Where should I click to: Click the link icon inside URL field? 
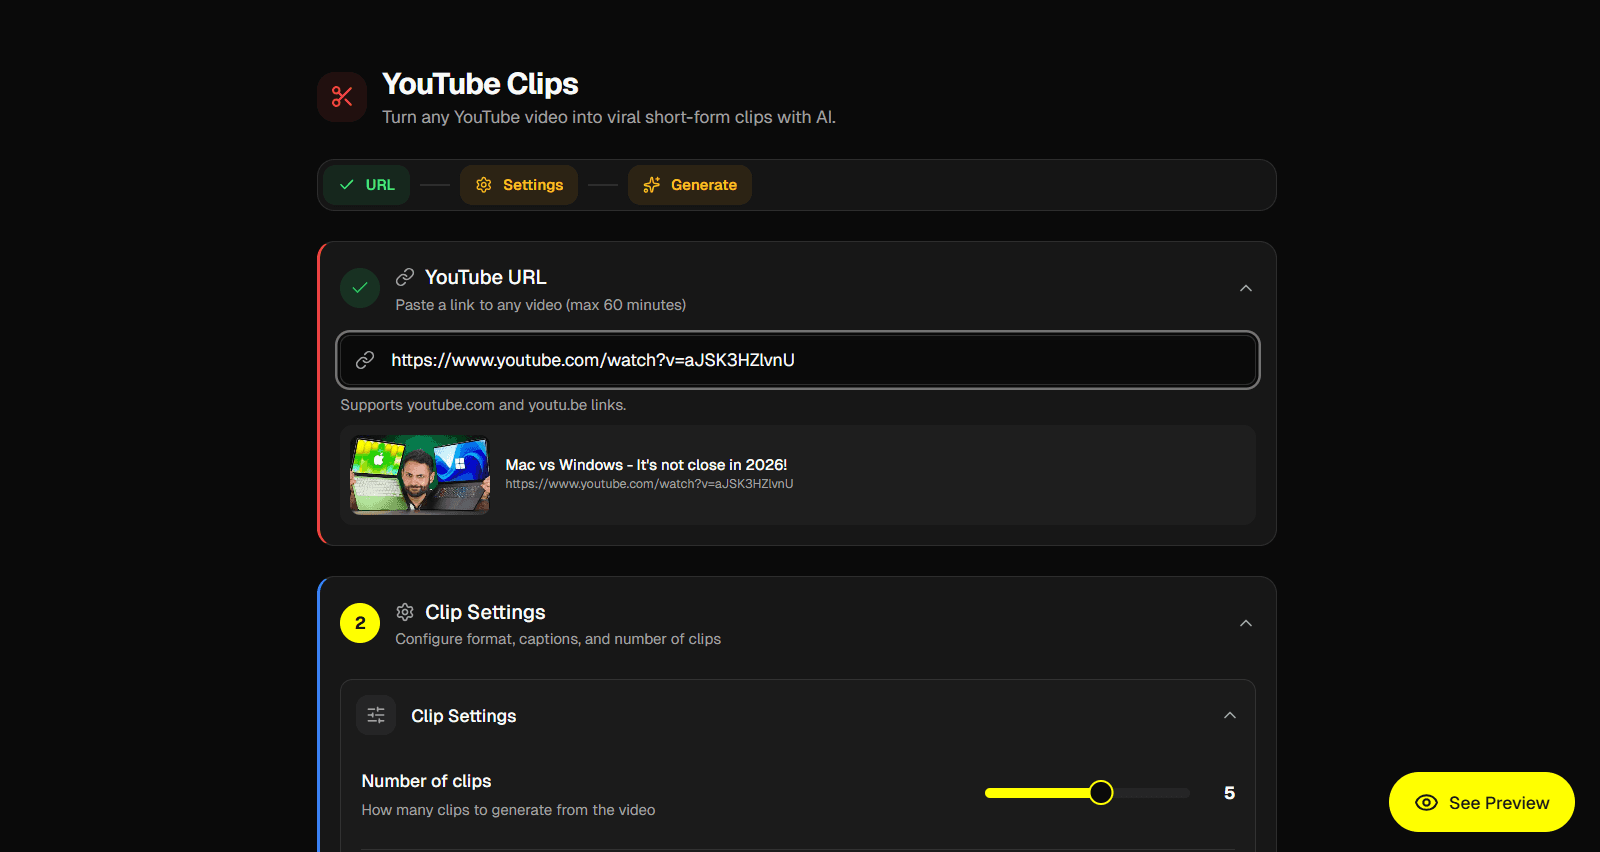(x=365, y=360)
